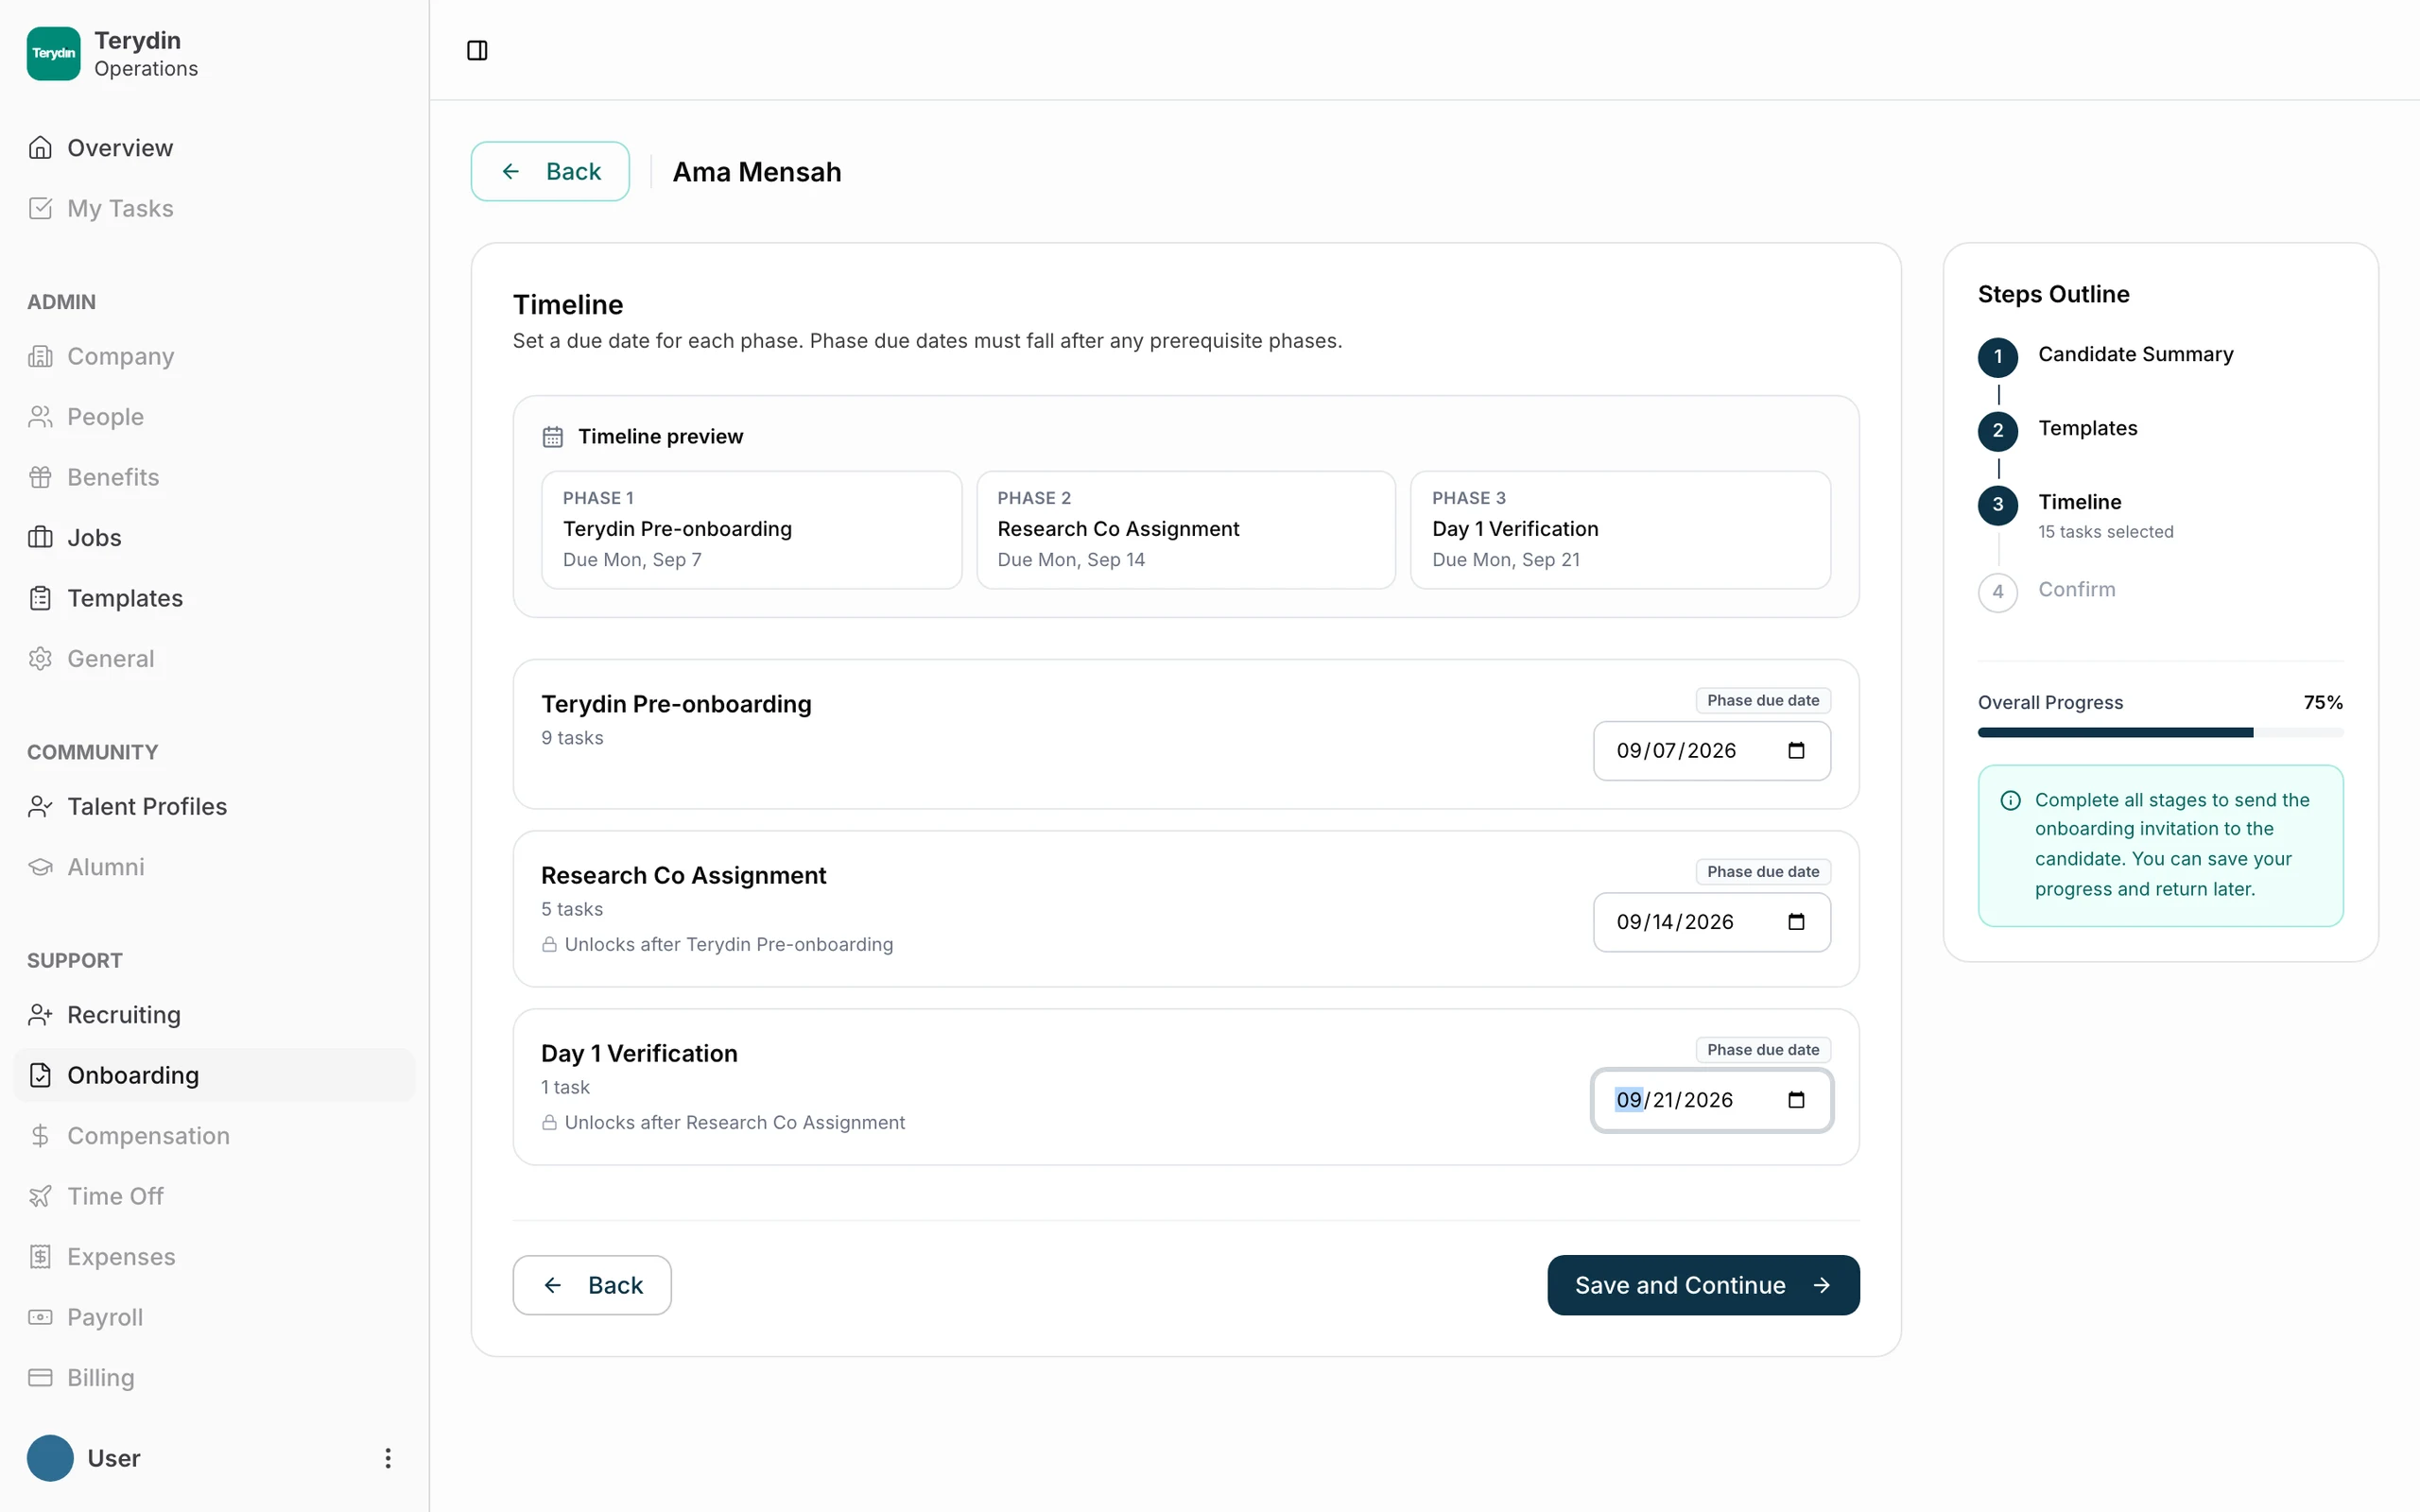Click the Time Off plane icon
2420x1512 pixels.
[40, 1196]
